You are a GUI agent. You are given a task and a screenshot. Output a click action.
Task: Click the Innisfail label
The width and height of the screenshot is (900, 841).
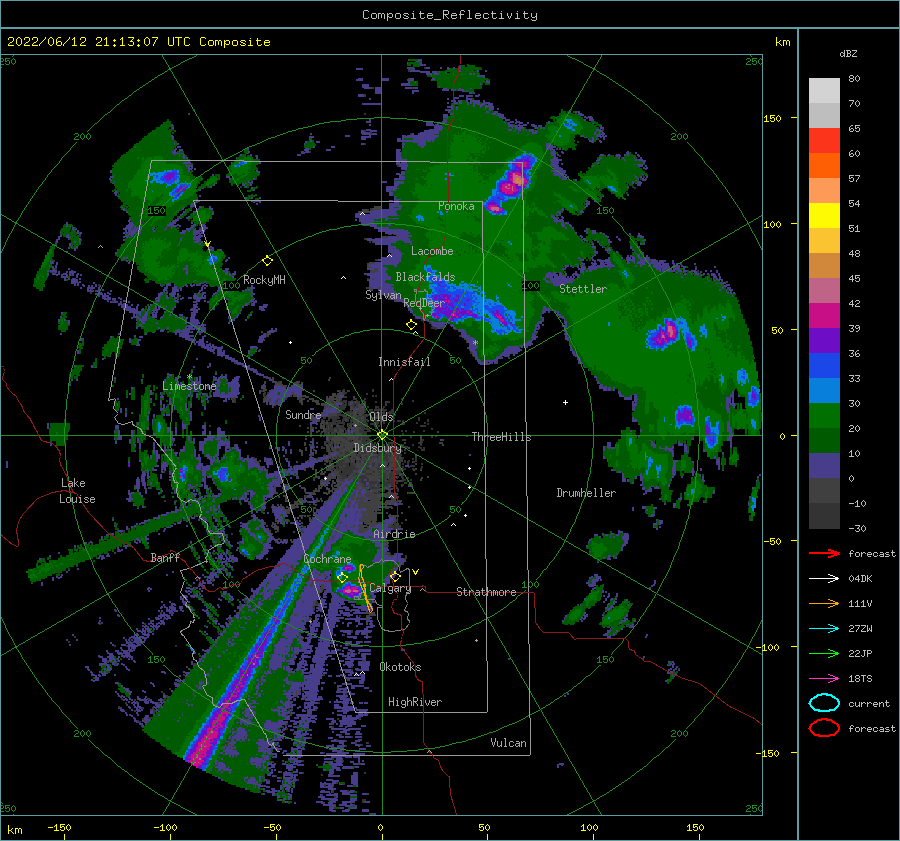(404, 362)
